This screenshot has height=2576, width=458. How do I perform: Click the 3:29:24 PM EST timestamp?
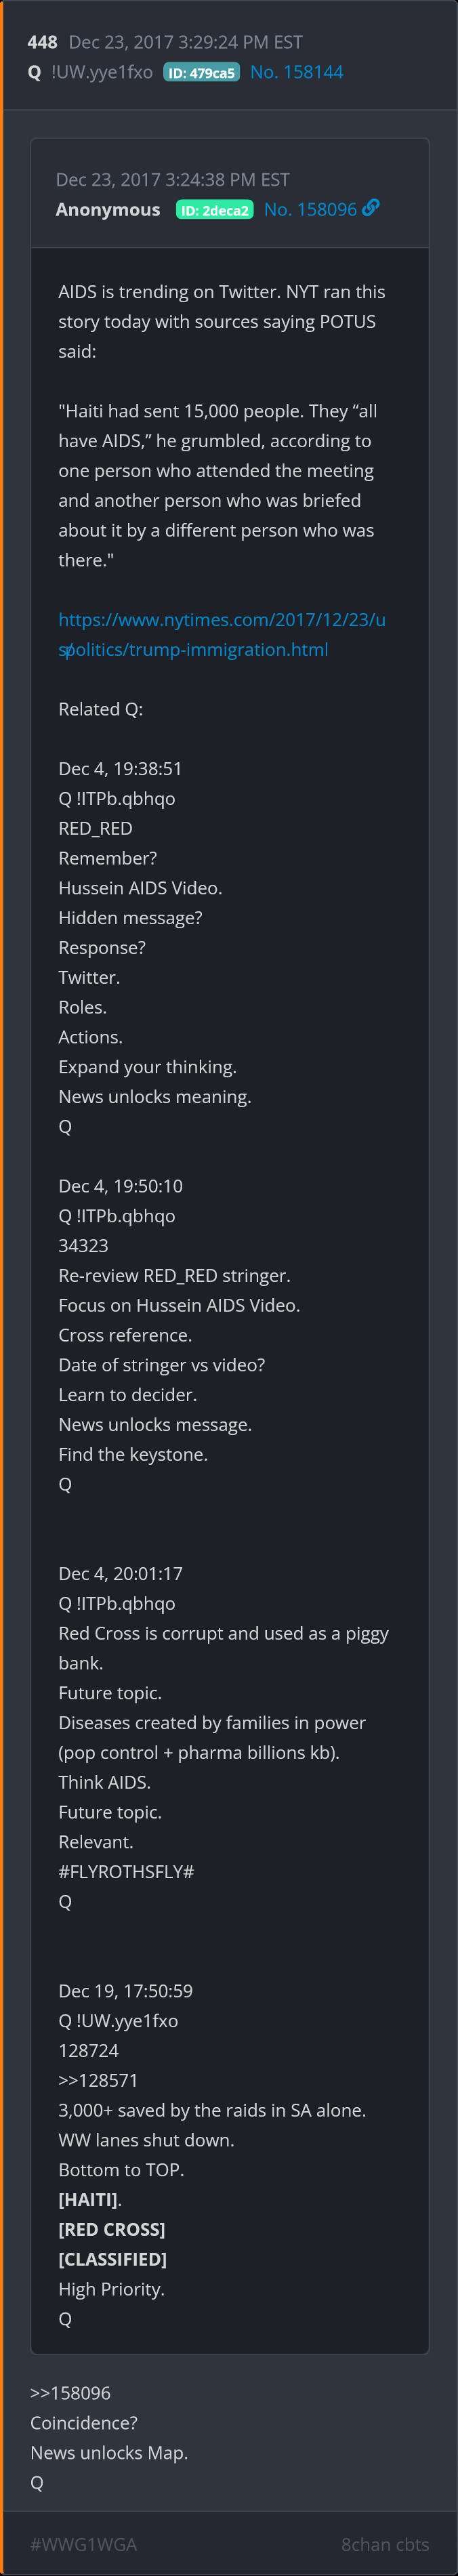[x=185, y=42]
